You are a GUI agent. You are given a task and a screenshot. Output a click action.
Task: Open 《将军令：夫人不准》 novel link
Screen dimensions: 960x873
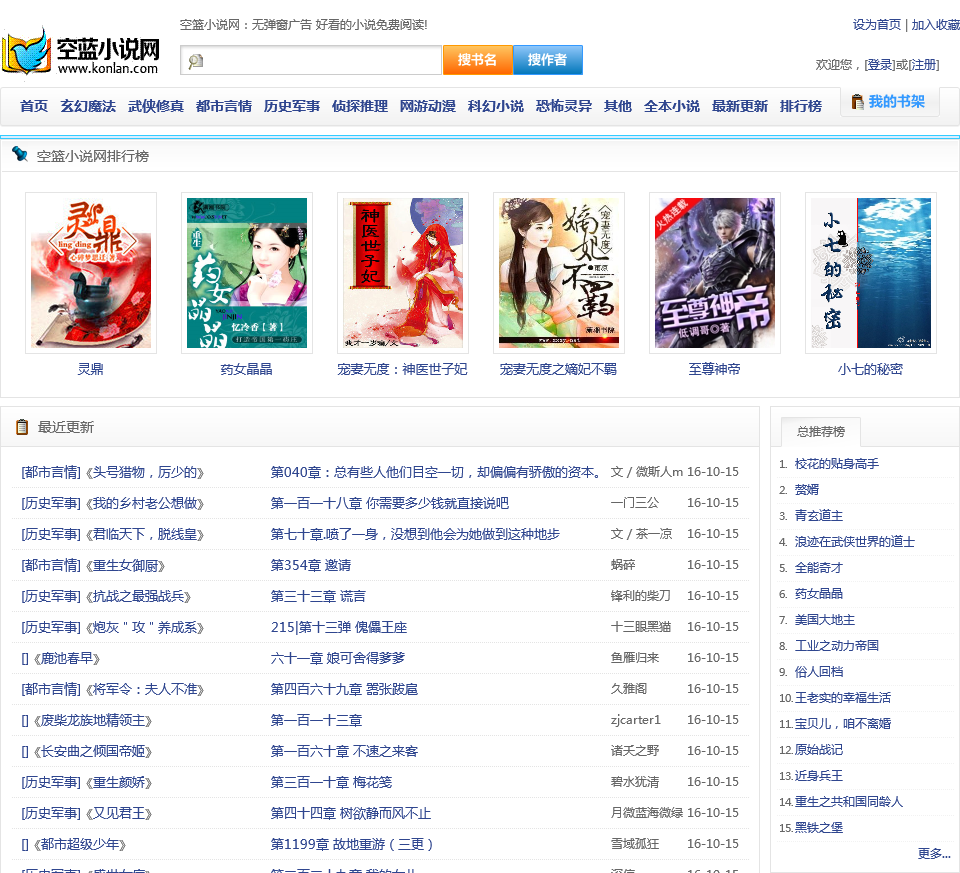145,689
